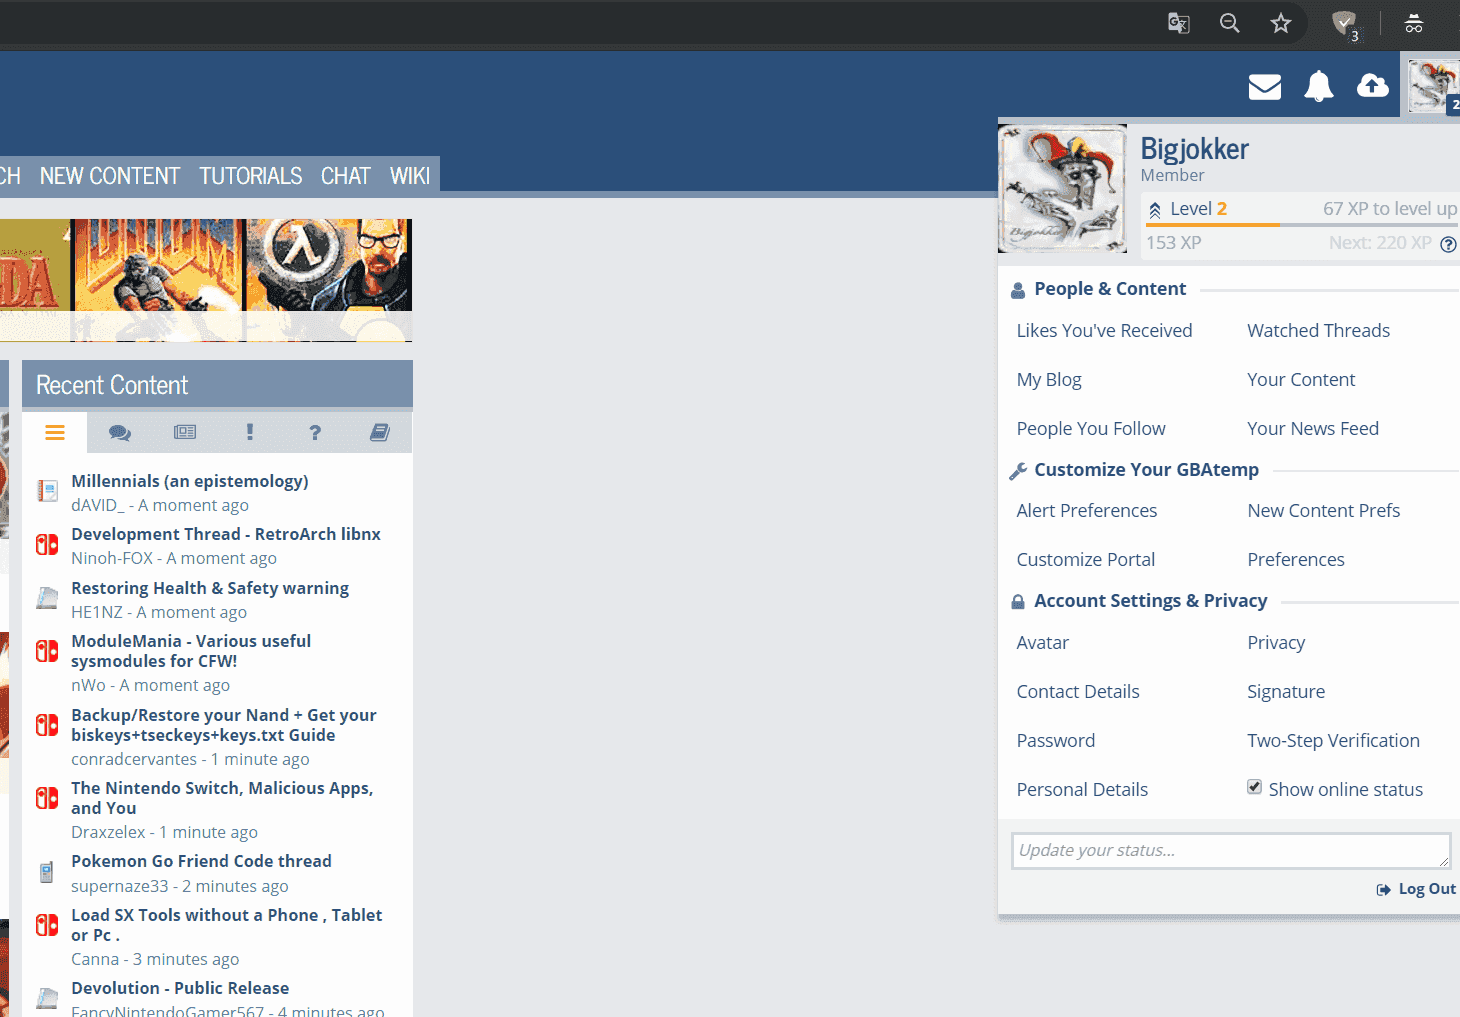Open Pokemon Go Friend Code thread
Screen dimensions: 1460x1017
point(201,861)
